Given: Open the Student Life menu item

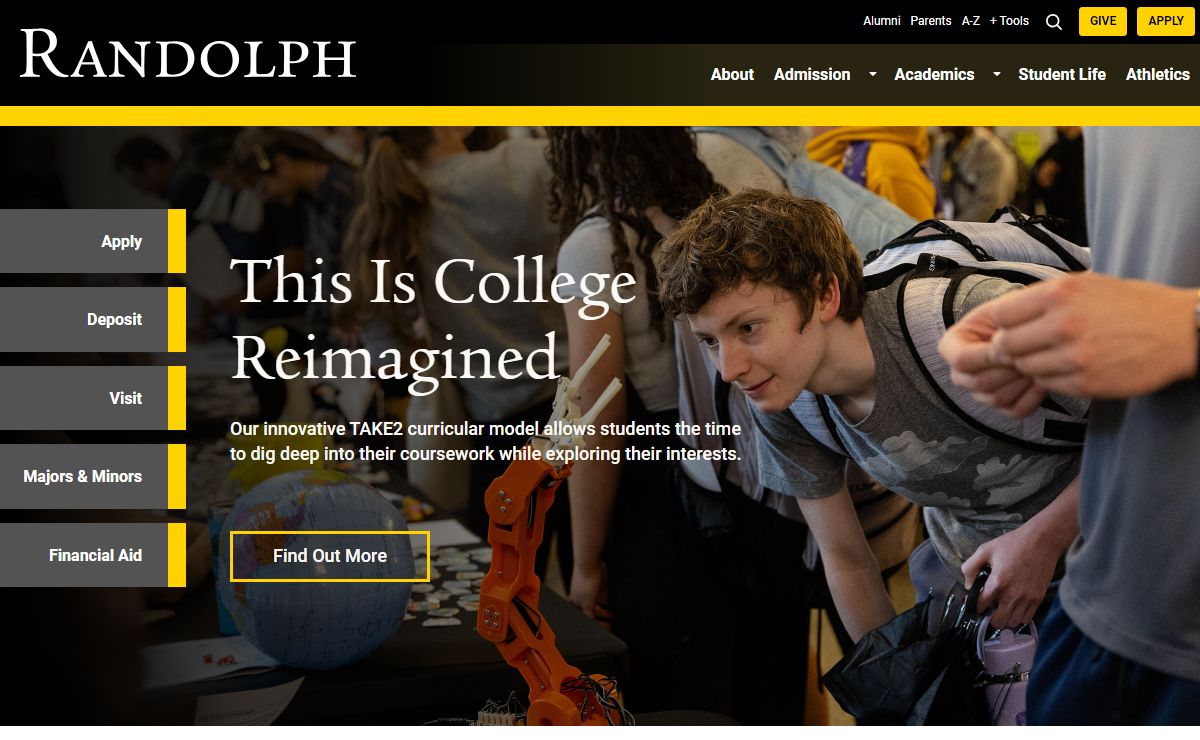Looking at the screenshot, I should click(1062, 74).
